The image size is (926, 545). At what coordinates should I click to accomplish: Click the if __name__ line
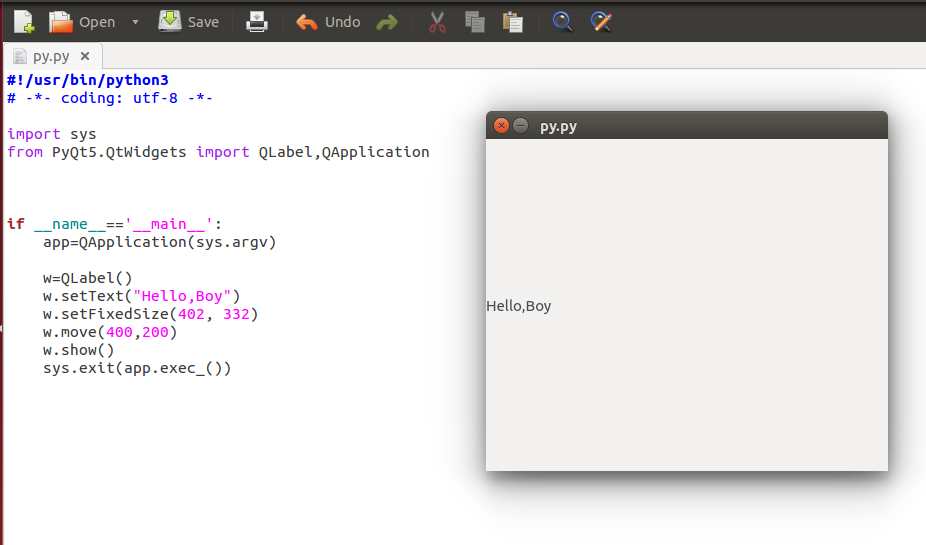[115, 224]
